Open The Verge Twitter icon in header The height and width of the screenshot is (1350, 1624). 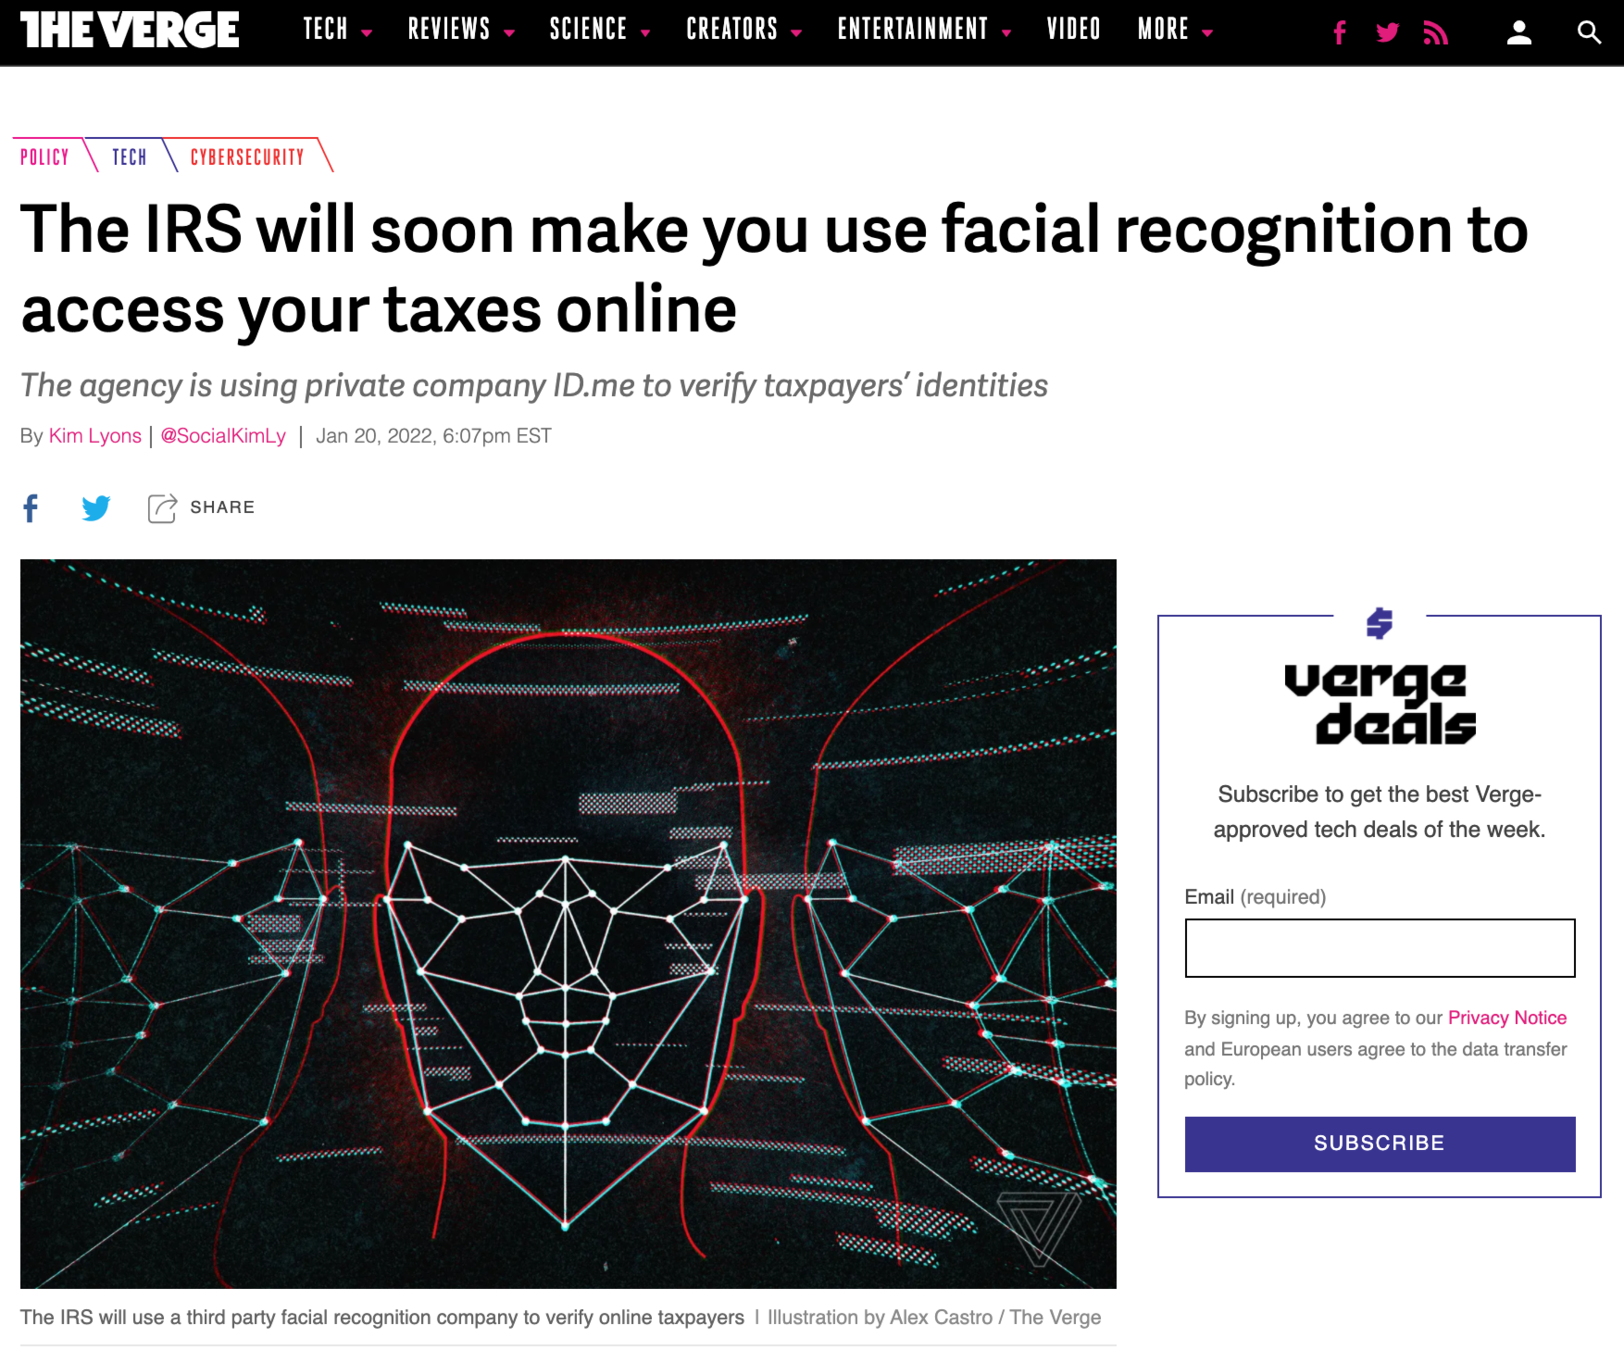[x=1387, y=33]
